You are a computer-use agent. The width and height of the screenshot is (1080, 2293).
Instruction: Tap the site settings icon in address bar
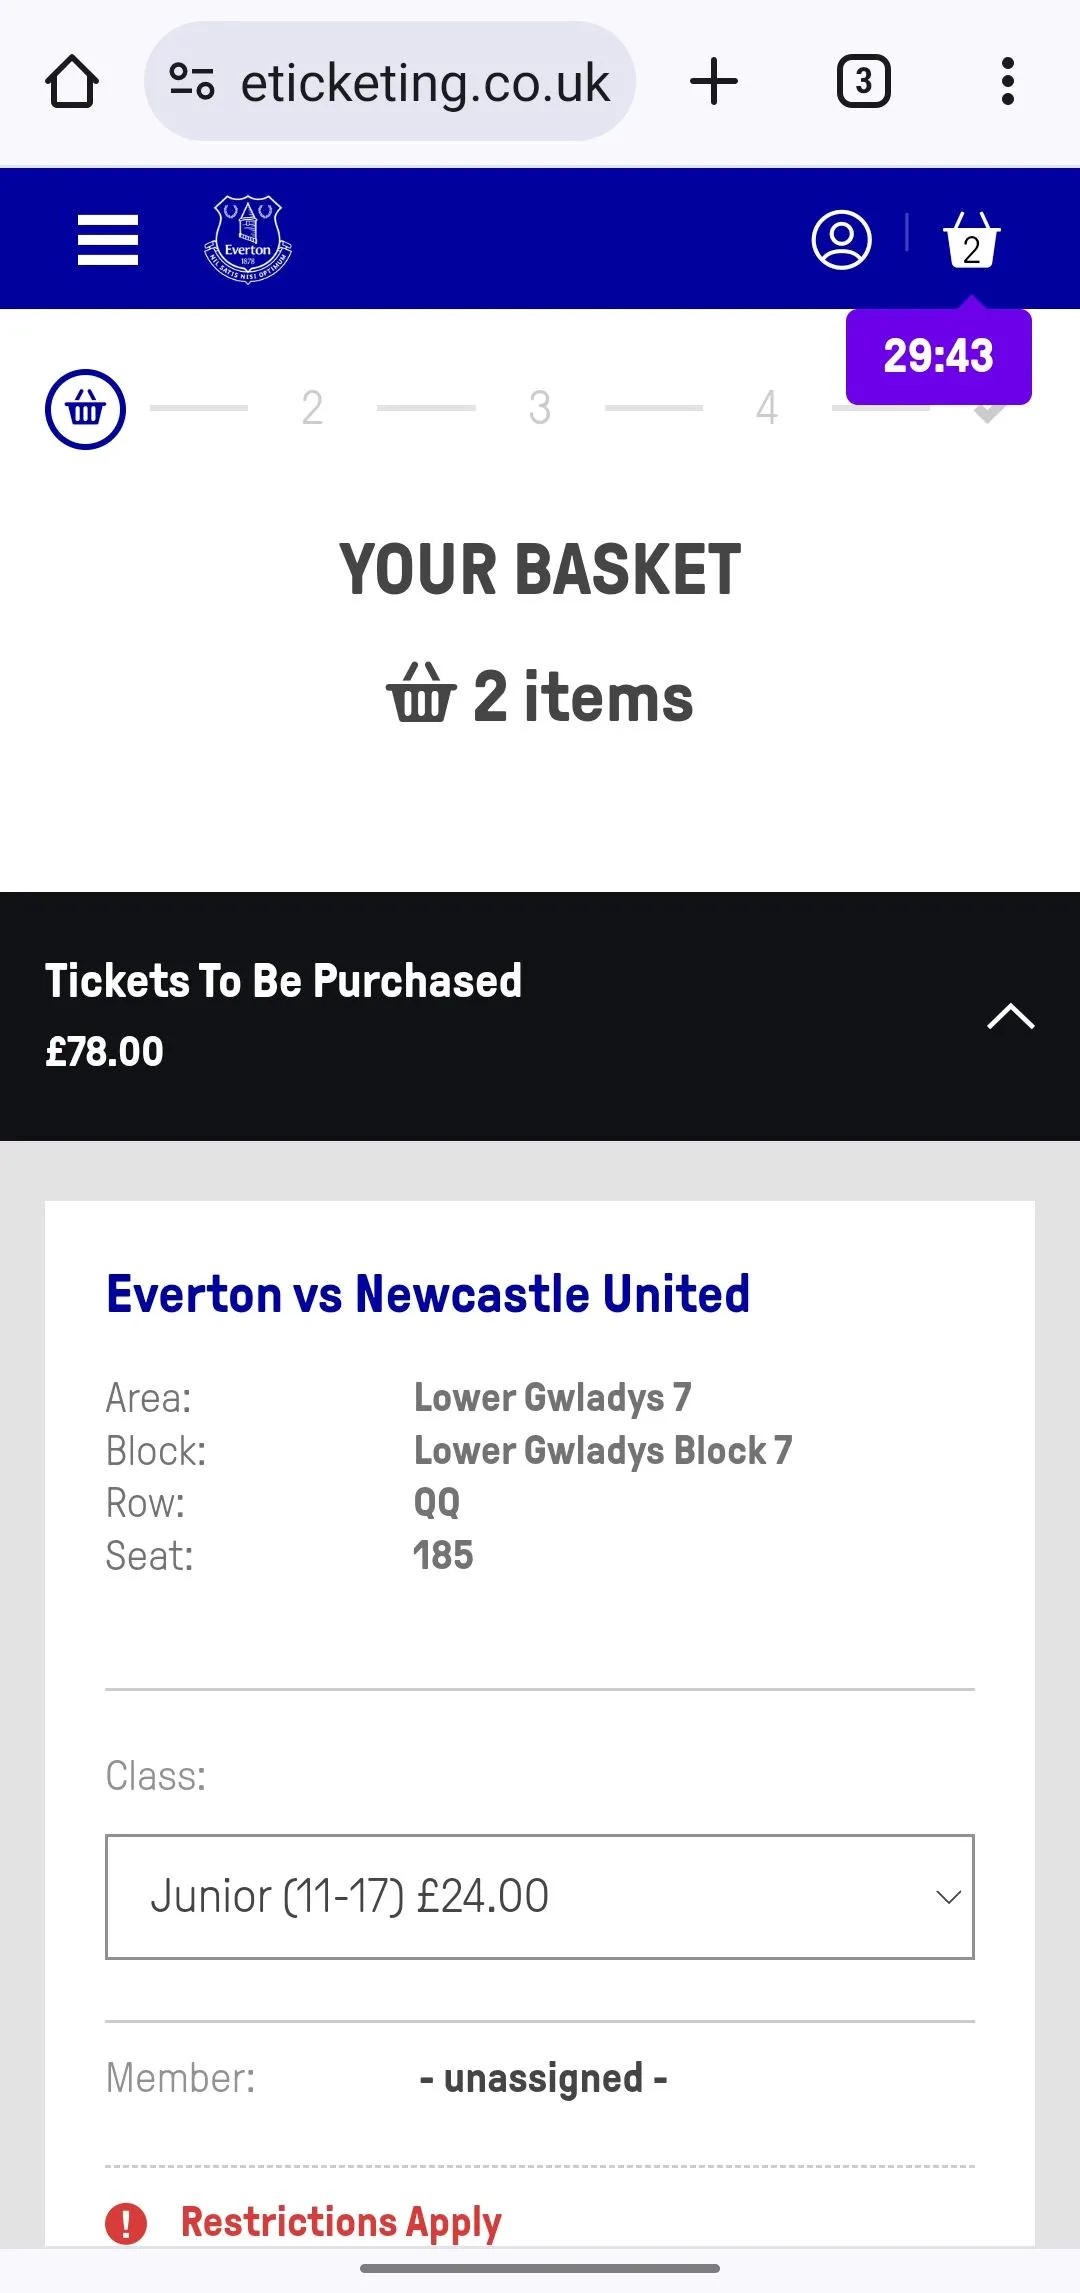(192, 82)
